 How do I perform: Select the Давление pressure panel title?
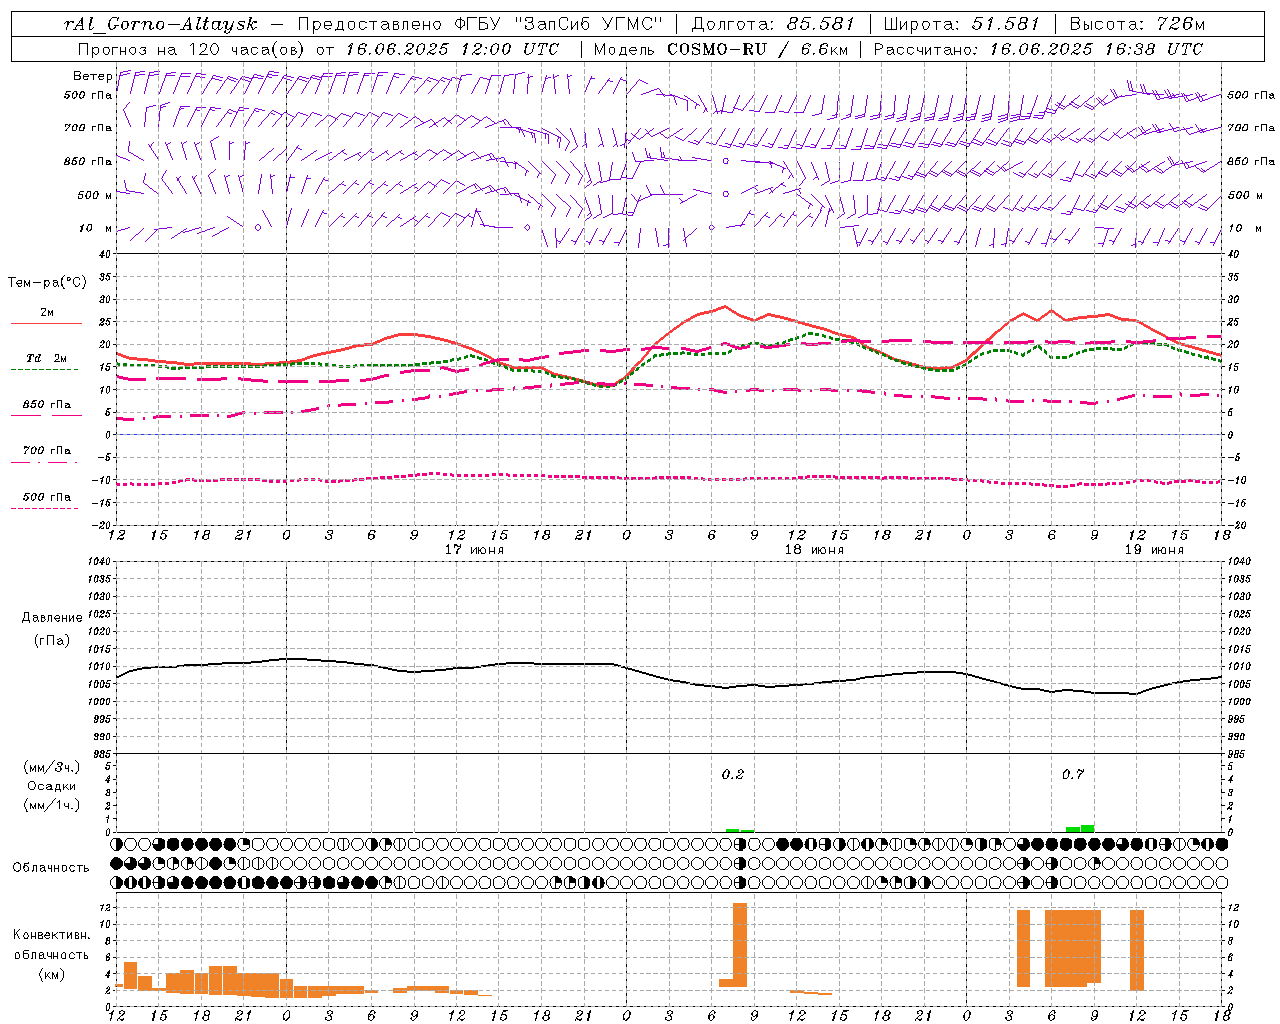[52, 618]
